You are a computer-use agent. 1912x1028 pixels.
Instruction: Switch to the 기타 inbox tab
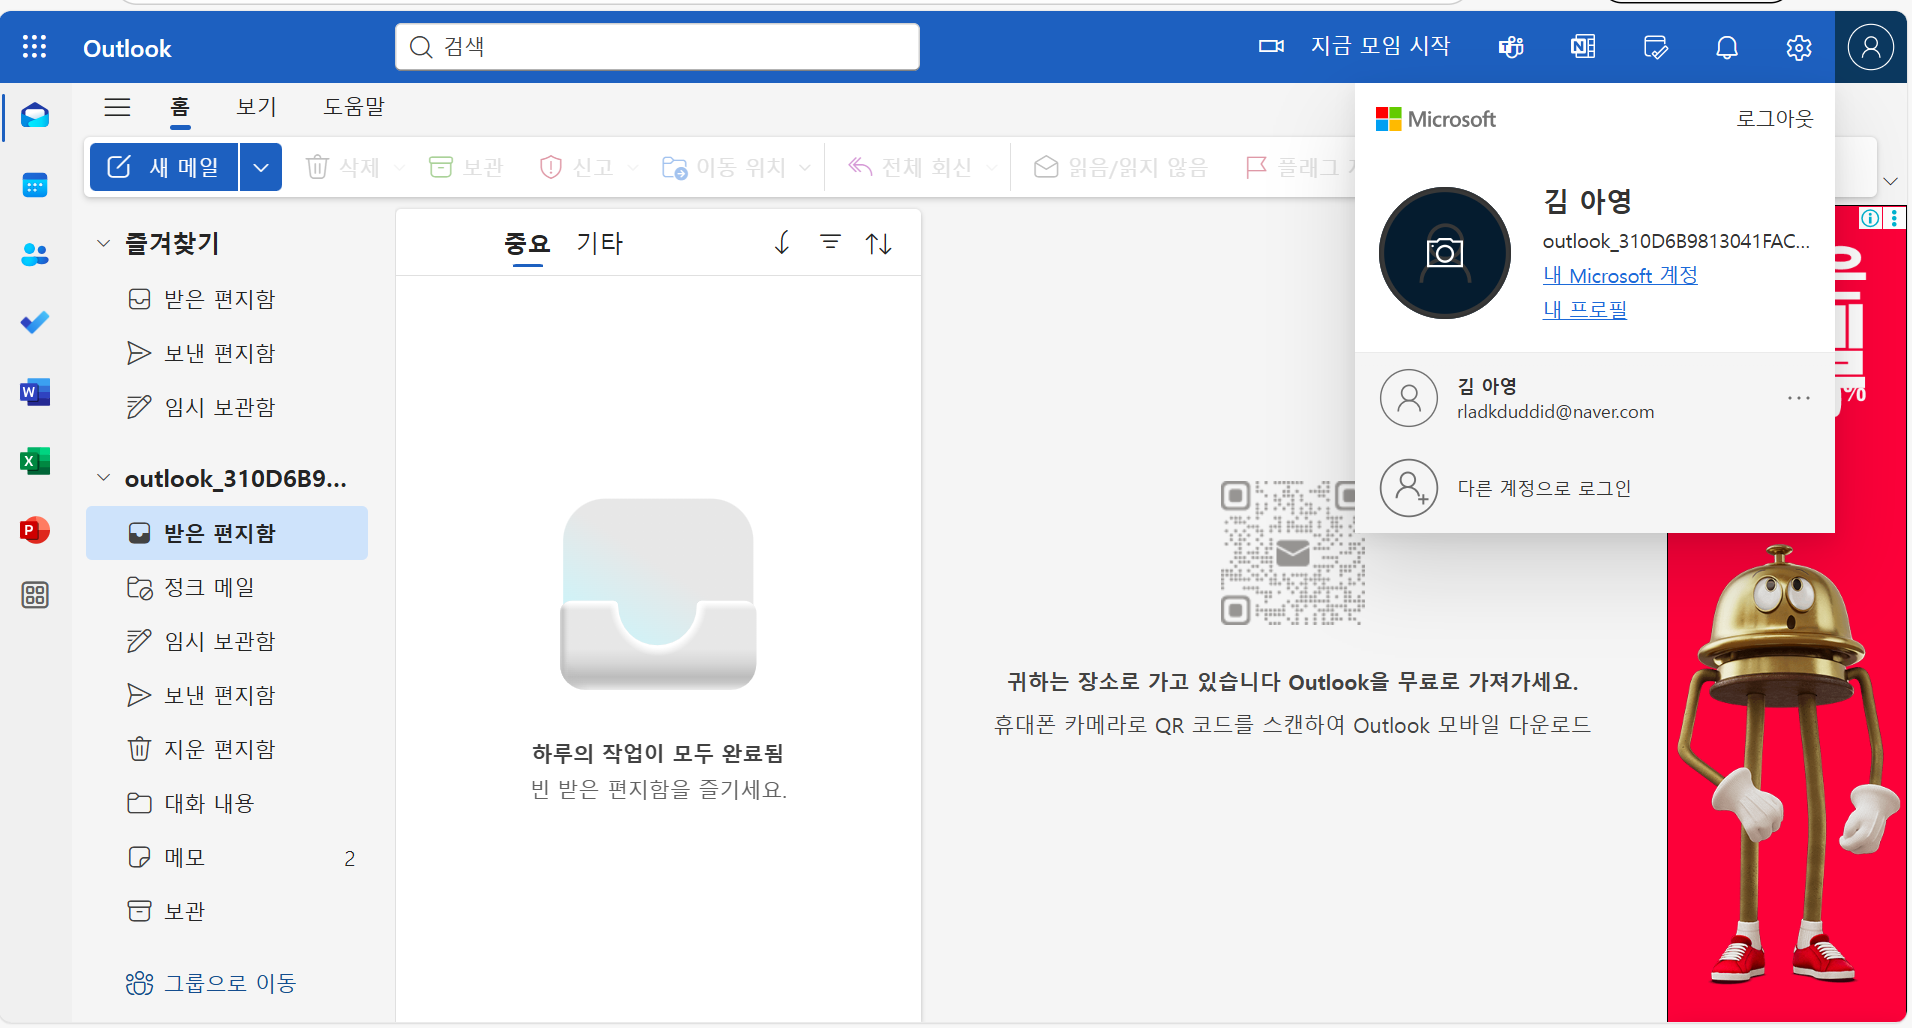point(599,243)
